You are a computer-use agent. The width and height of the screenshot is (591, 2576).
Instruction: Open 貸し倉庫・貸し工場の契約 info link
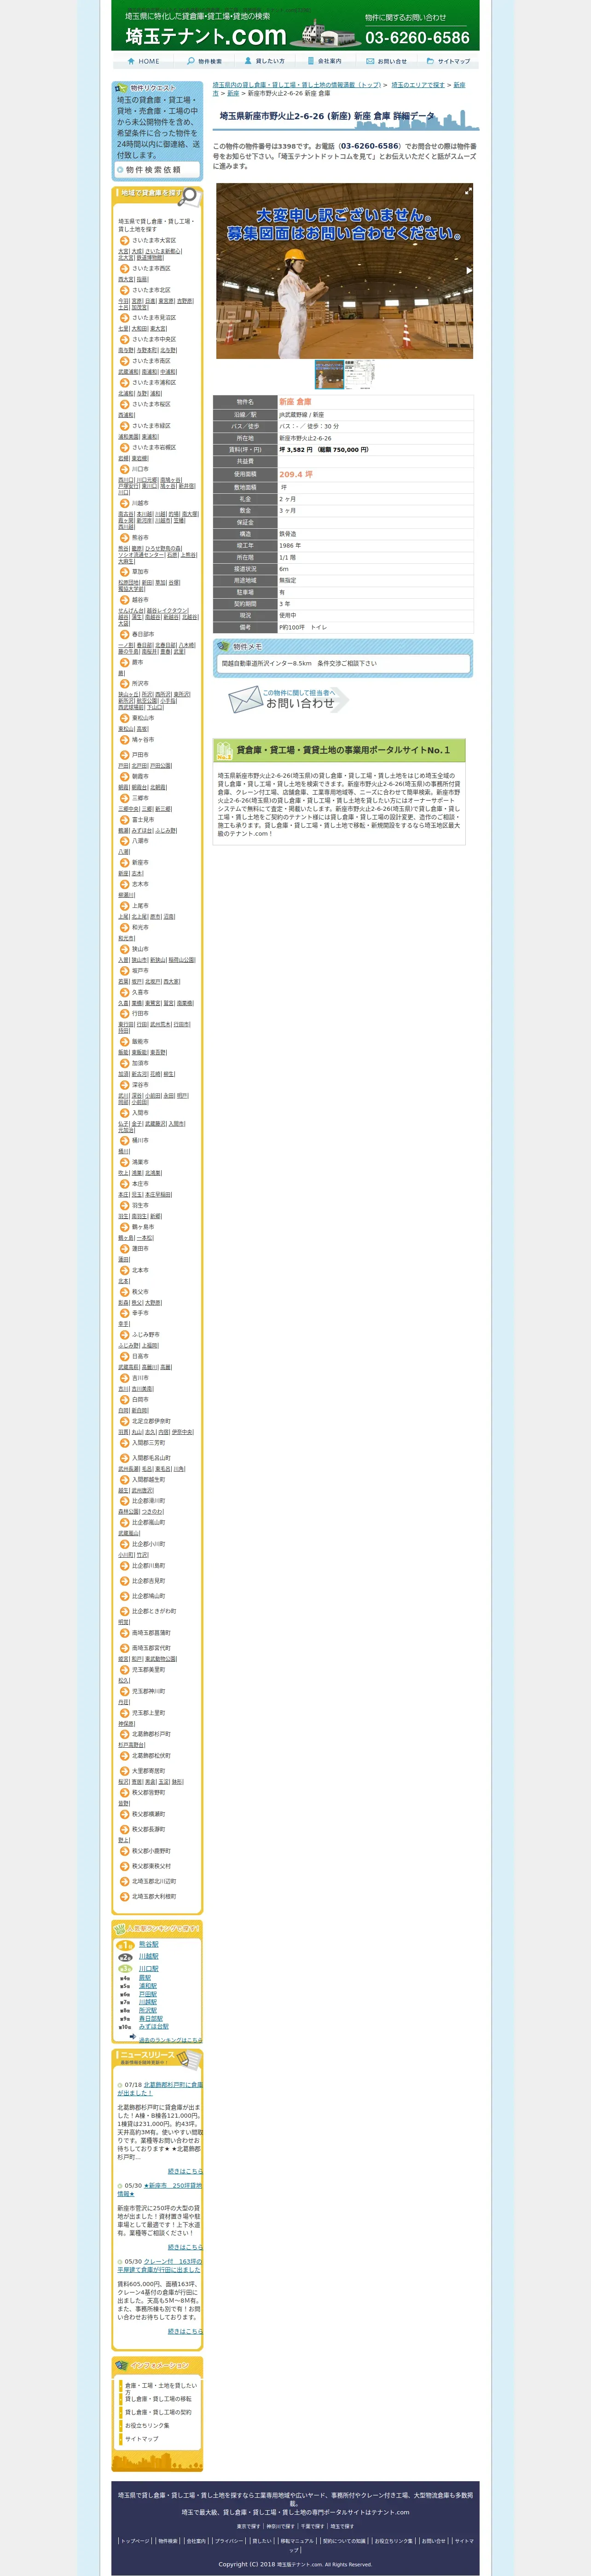[158, 2413]
